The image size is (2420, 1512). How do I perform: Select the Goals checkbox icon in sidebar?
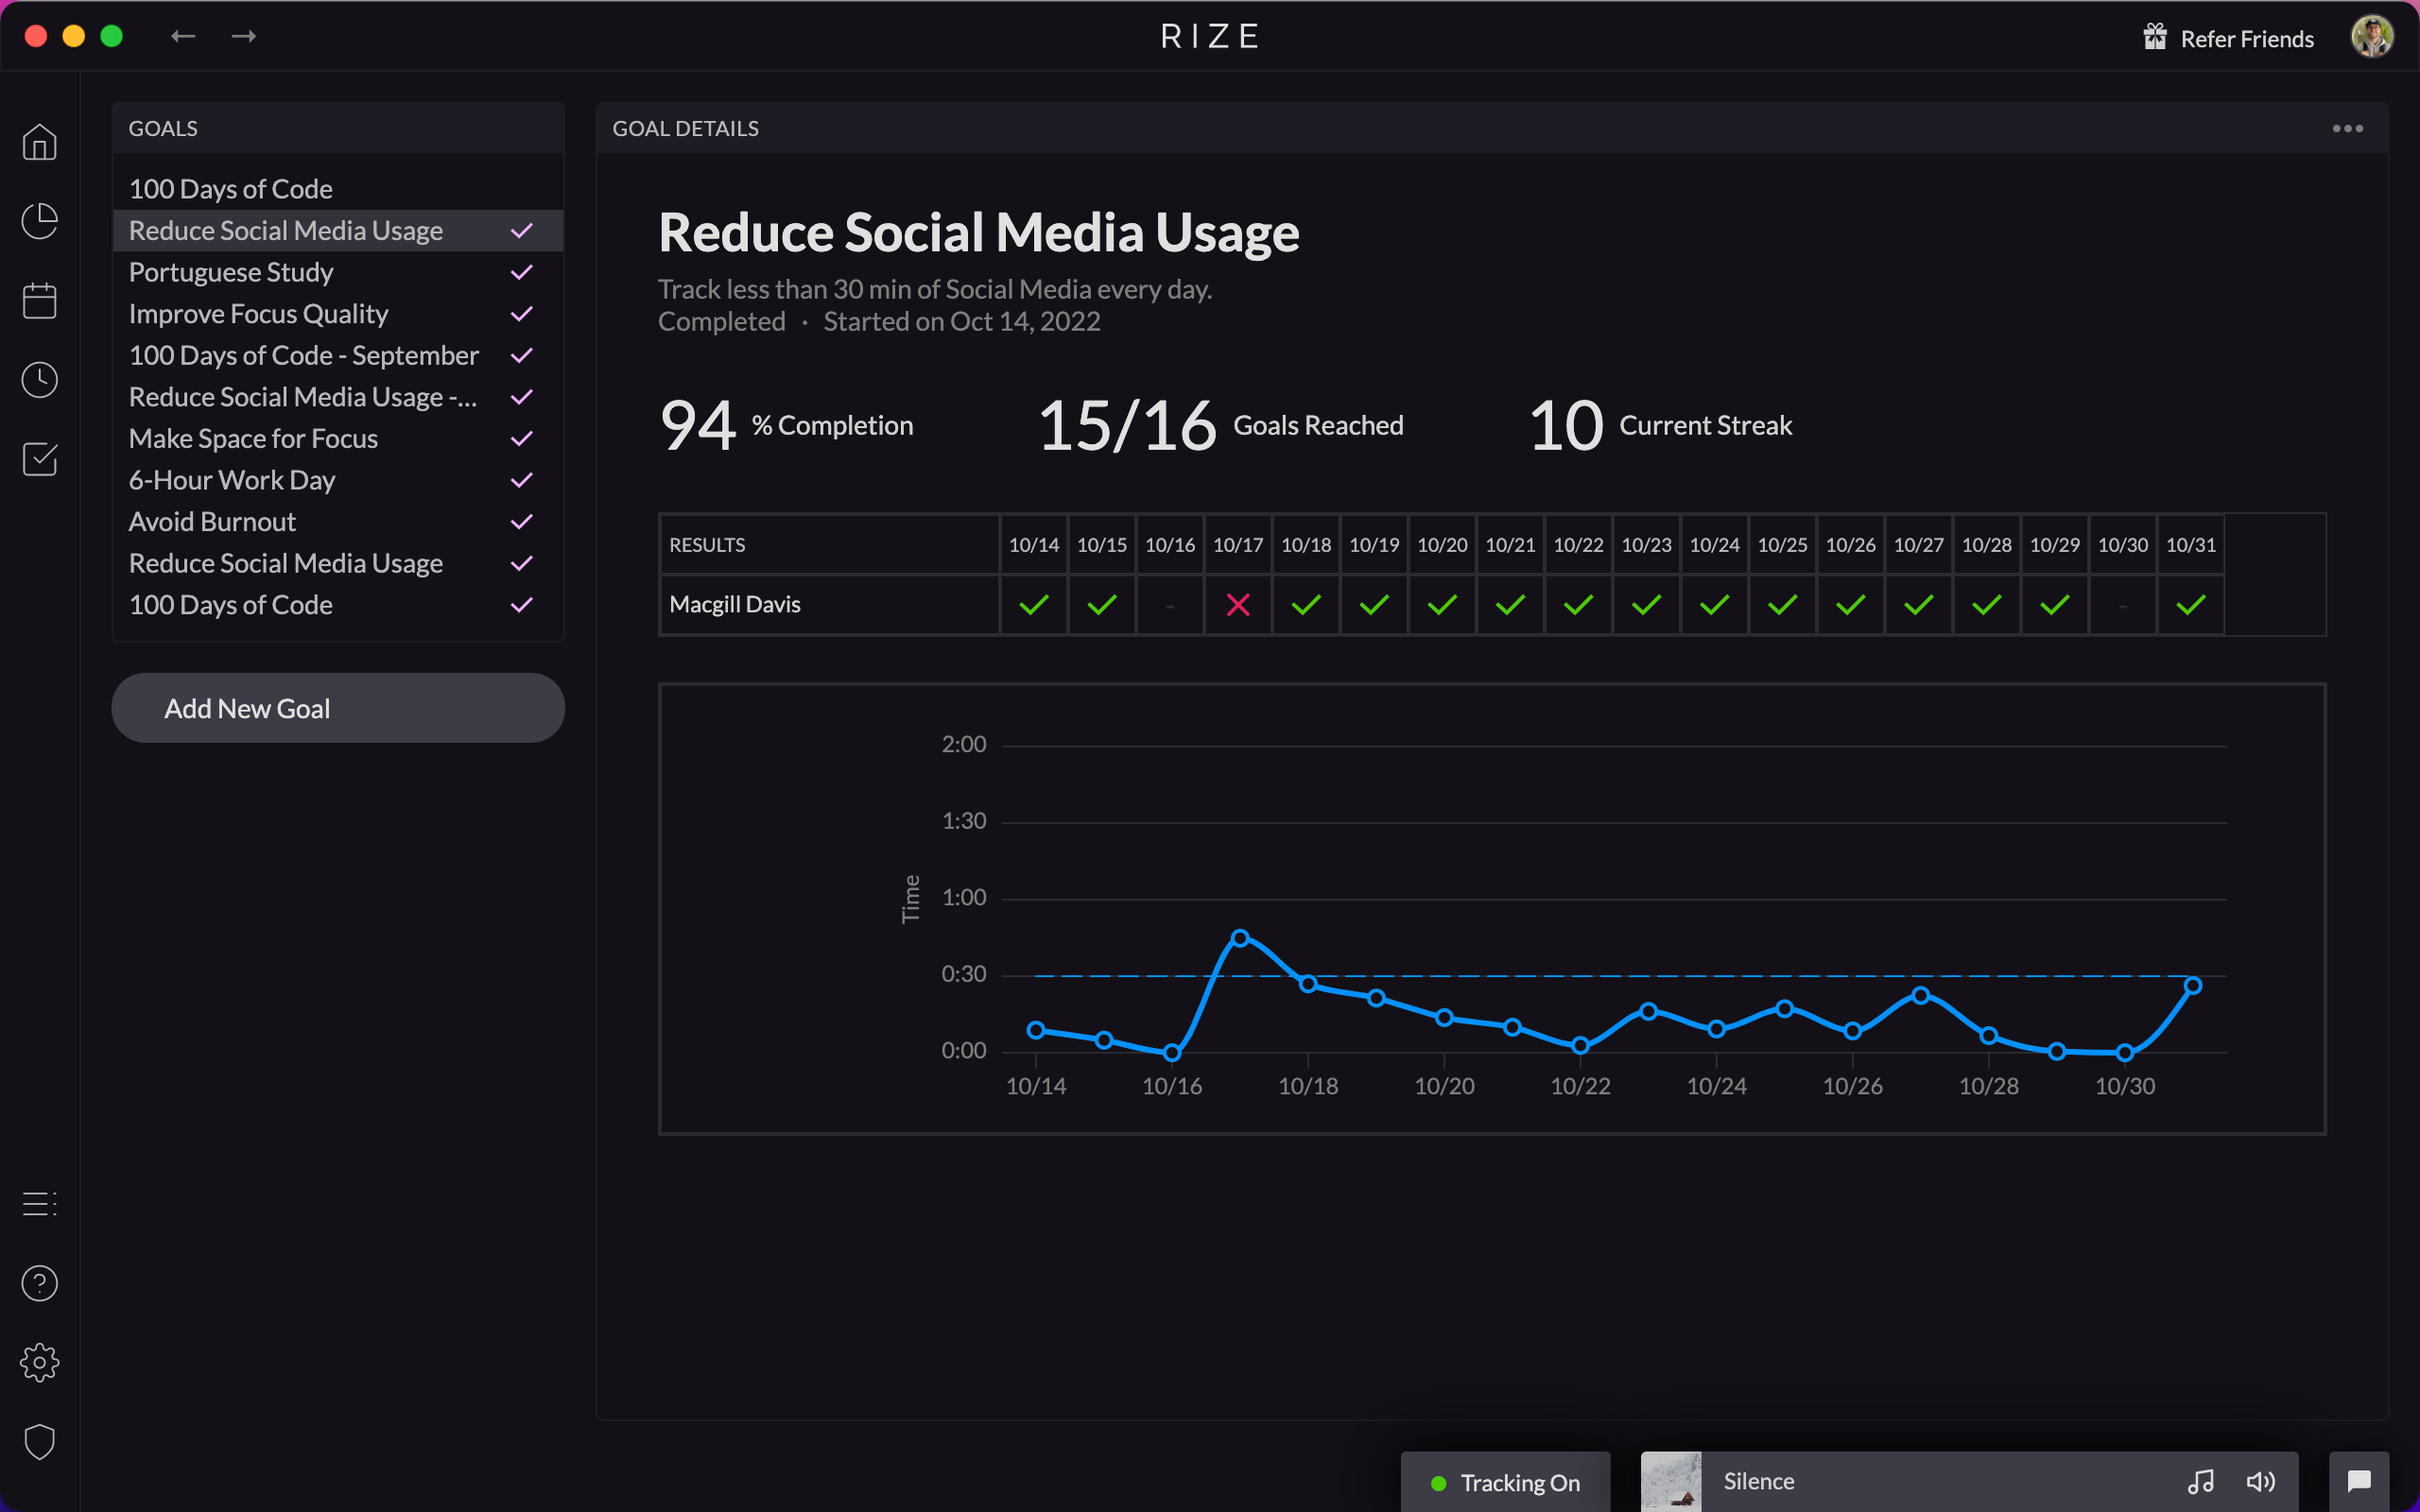tap(40, 459)
